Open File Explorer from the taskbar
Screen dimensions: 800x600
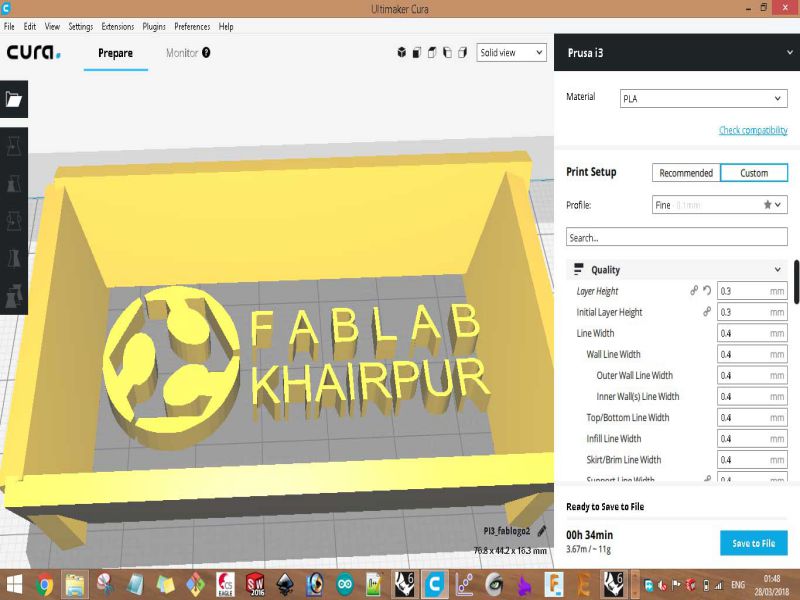tap(75, 584)
